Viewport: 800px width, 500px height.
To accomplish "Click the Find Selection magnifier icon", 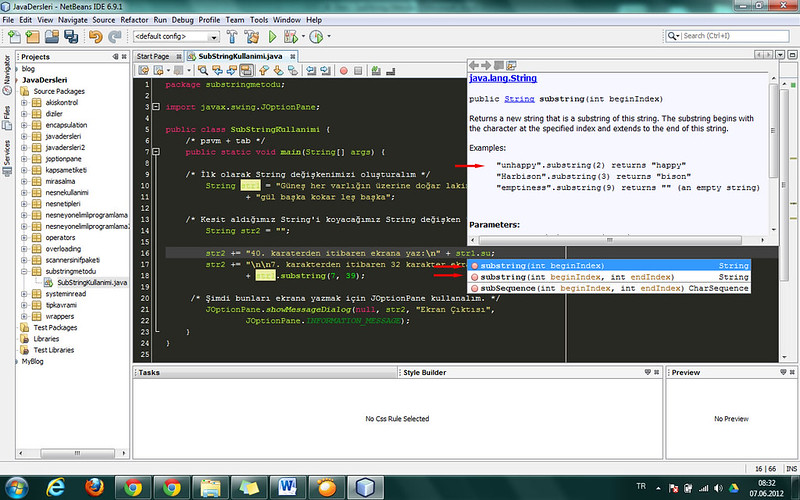I will click(x=203, y=70).
